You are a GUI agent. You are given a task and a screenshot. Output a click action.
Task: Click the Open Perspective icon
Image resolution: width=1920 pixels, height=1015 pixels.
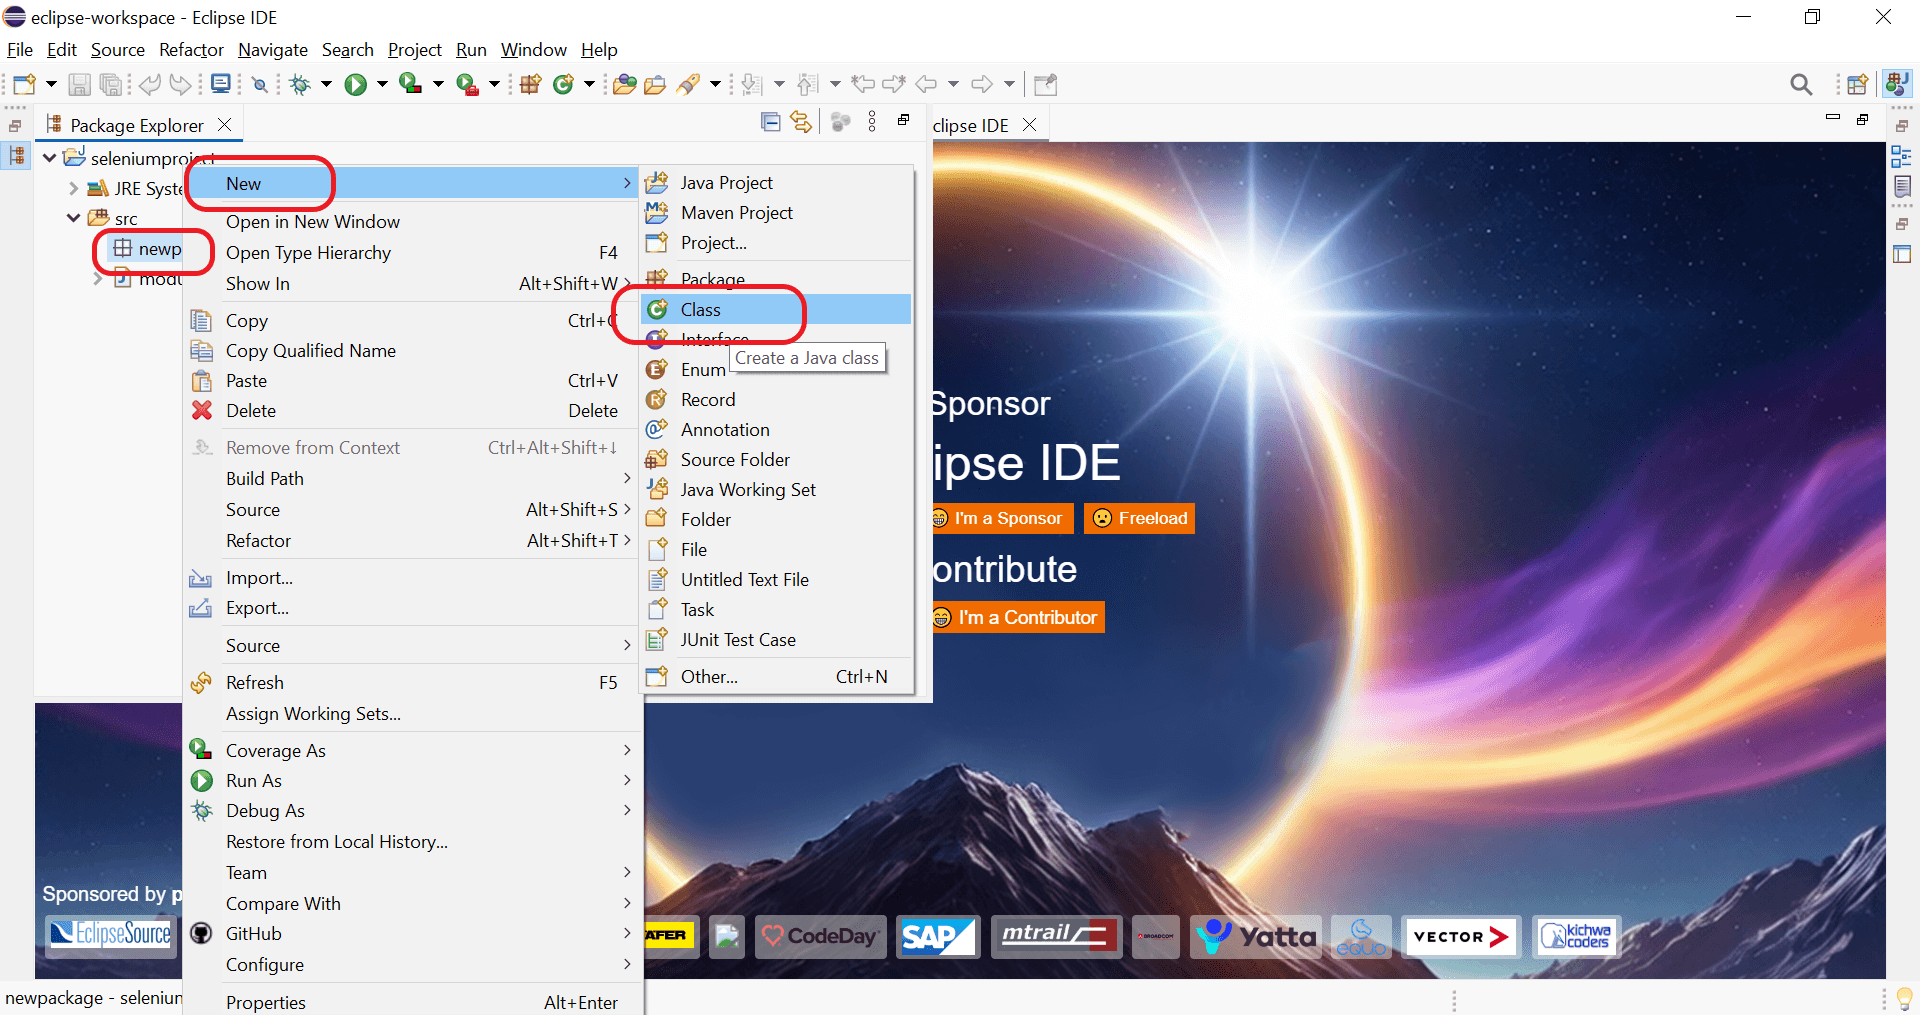(x=1857, y=85)
